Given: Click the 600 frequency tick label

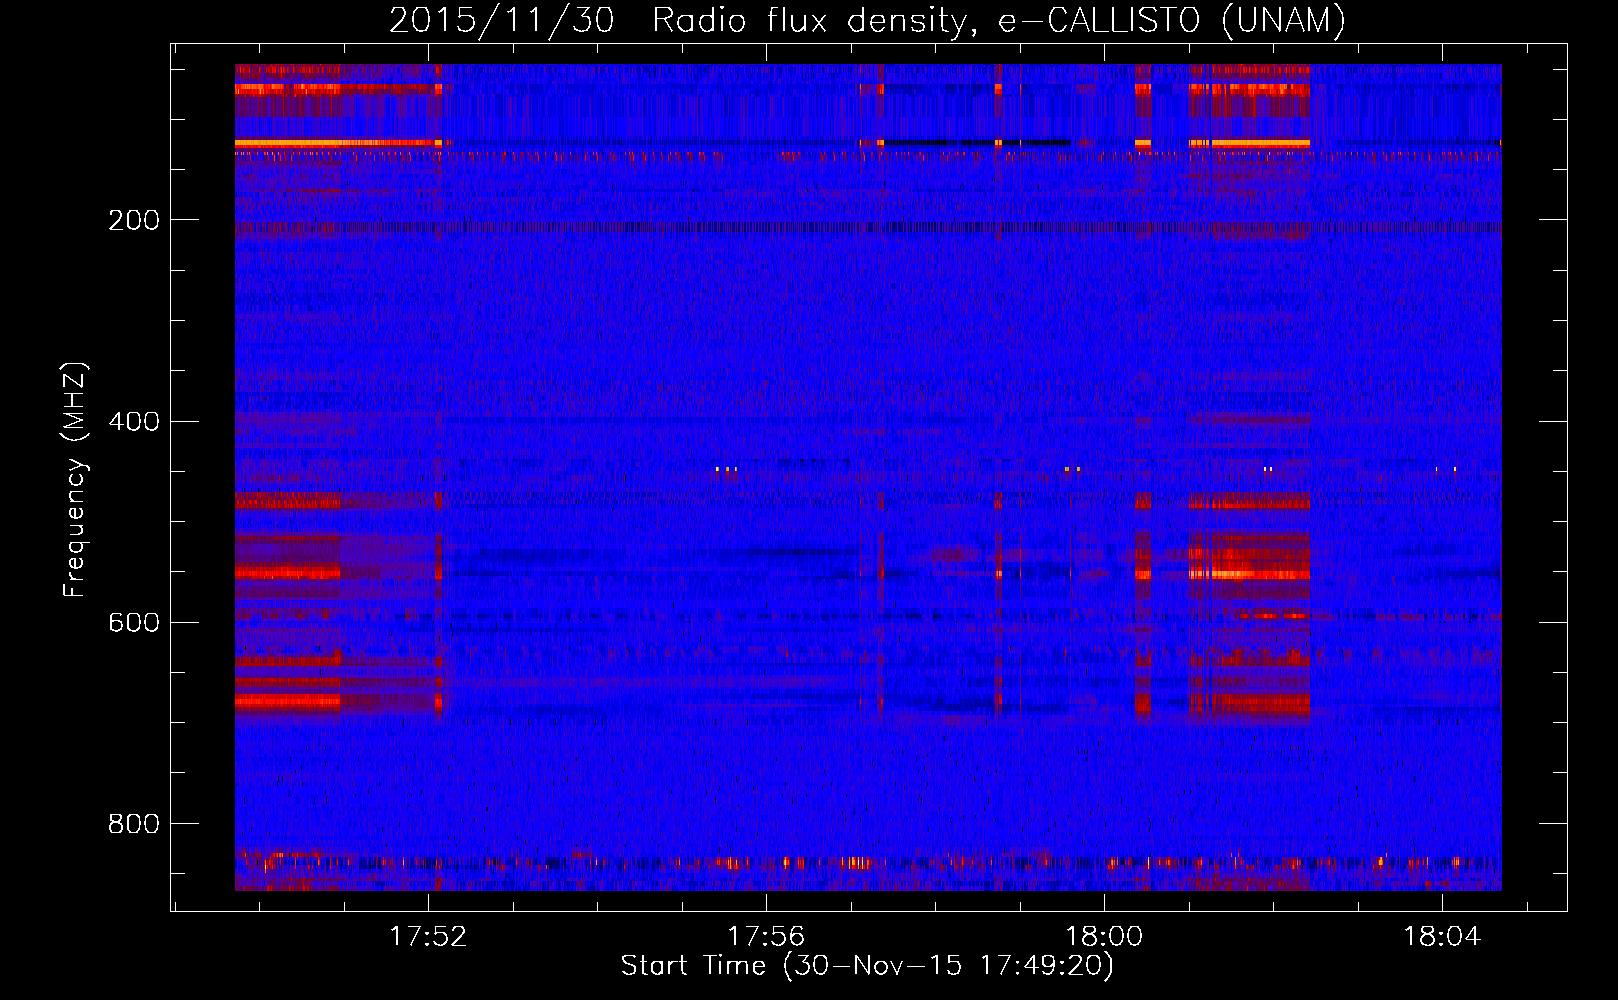Looking at the screenshot, I should coord(134,622).
